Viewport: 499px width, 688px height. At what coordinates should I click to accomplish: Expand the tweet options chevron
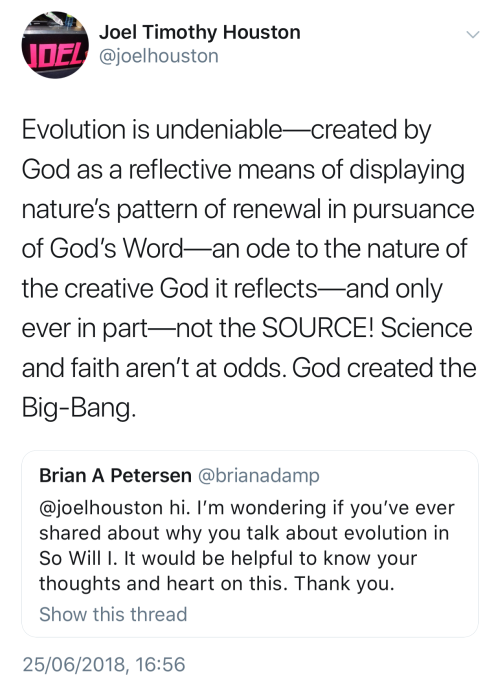(x=473, y=34)
